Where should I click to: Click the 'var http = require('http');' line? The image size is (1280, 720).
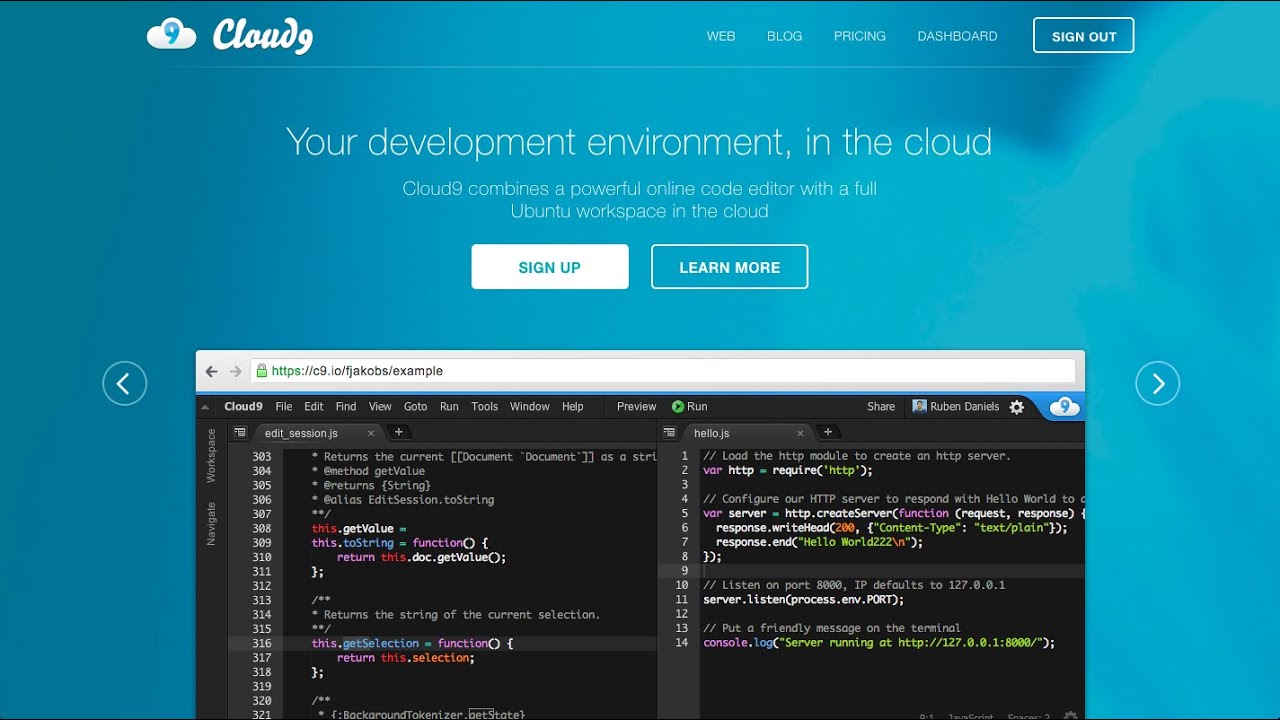pos(788,470)
